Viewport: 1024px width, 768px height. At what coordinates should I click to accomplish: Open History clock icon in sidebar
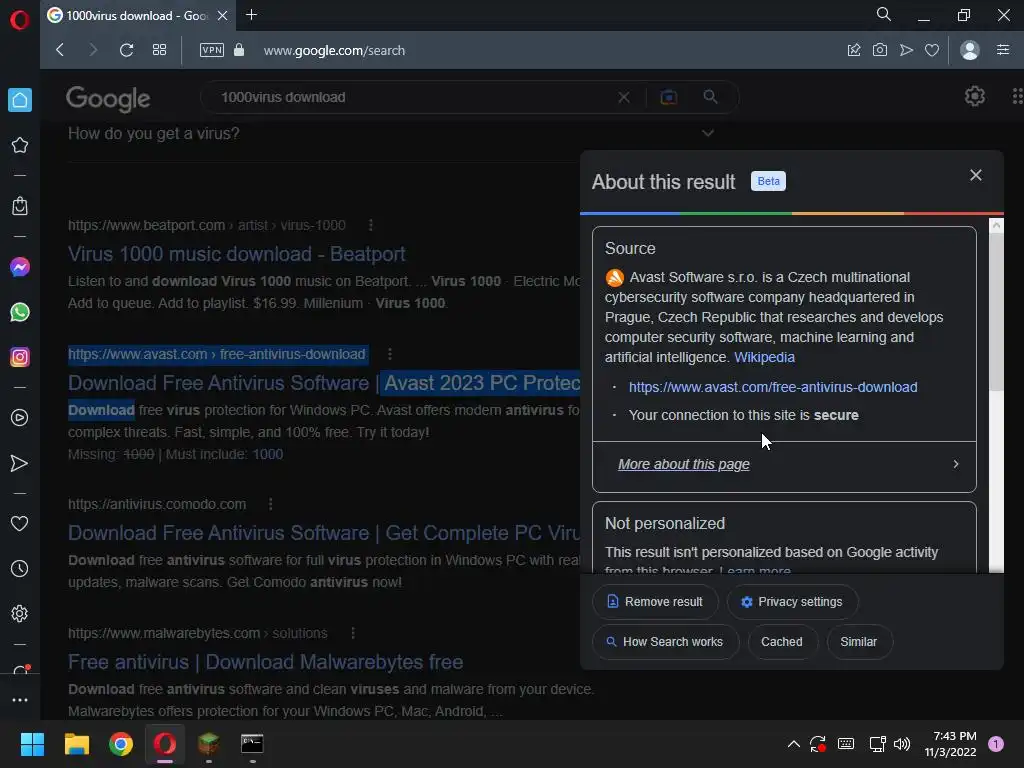pos(20,569)
